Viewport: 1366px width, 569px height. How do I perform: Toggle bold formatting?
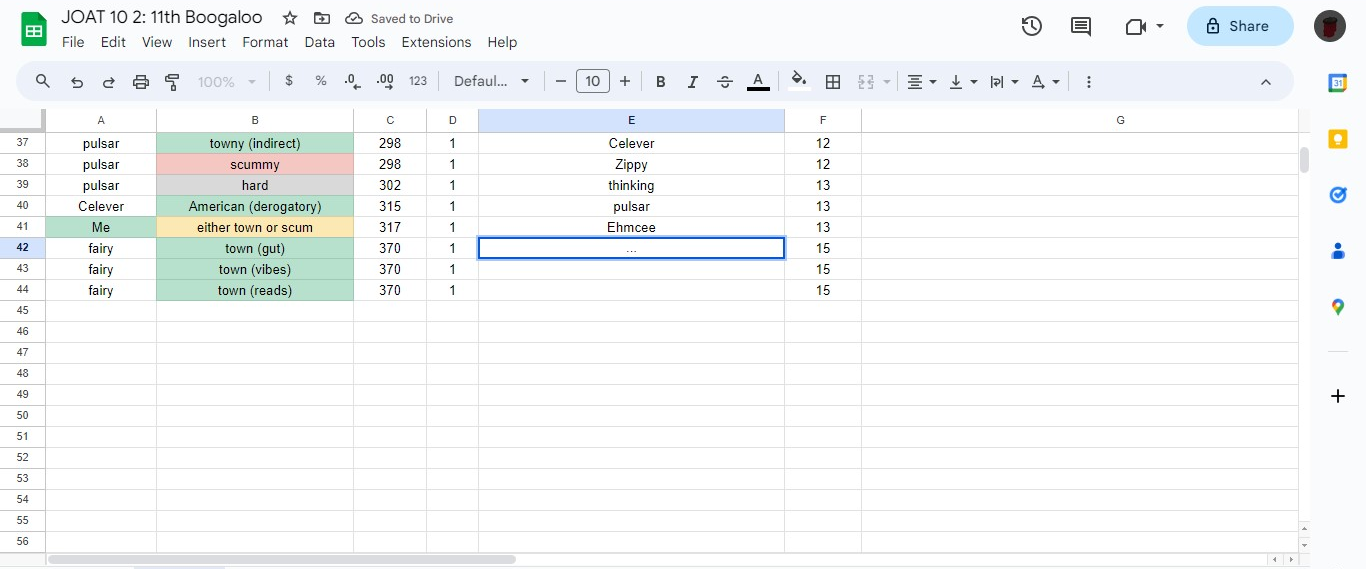[x=660, y=82]
